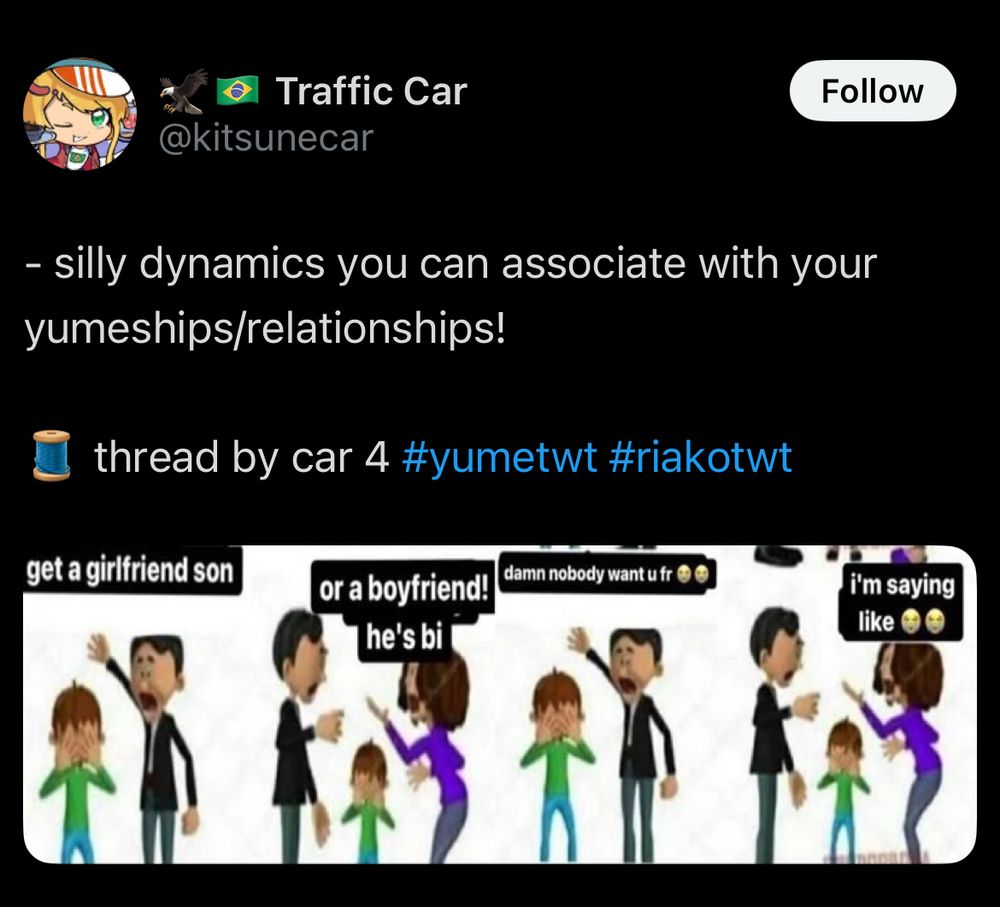
Task: Click crying emojis in 'damn nobody want u' caption
Action: pyautogui.click(x=692, y=574)
